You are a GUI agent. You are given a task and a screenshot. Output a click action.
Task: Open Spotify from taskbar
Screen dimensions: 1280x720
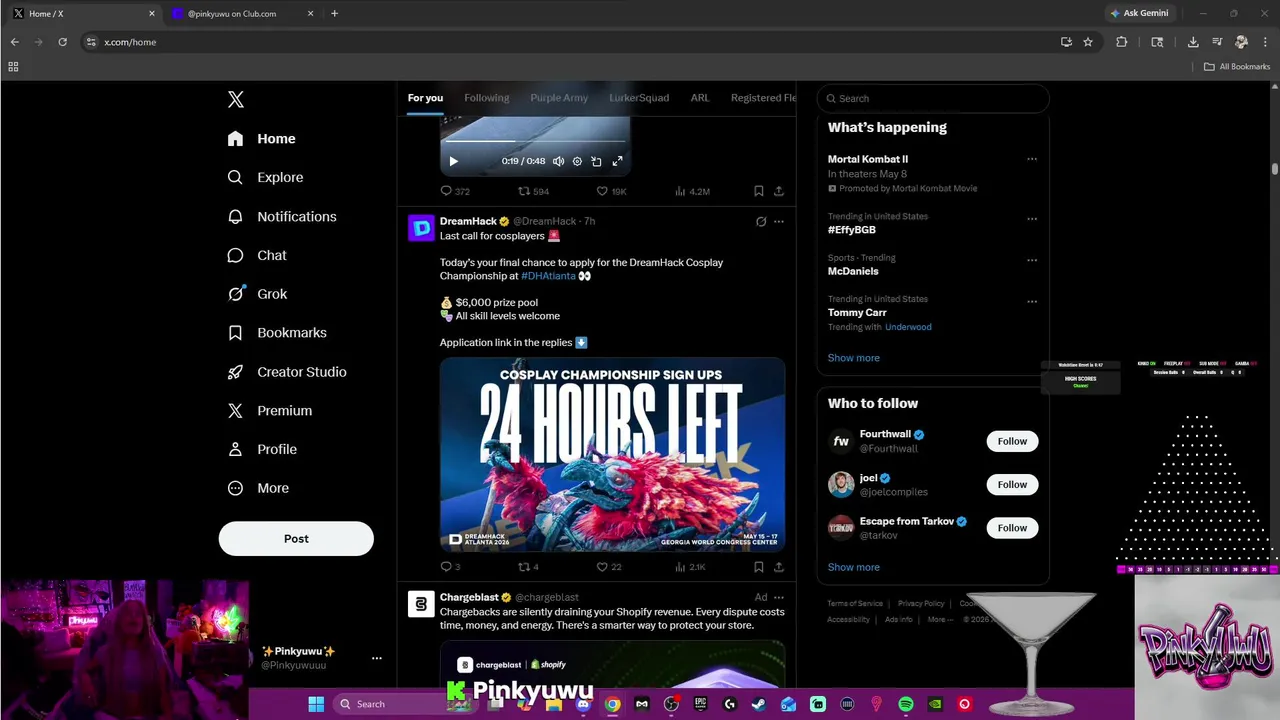point(906,704)
